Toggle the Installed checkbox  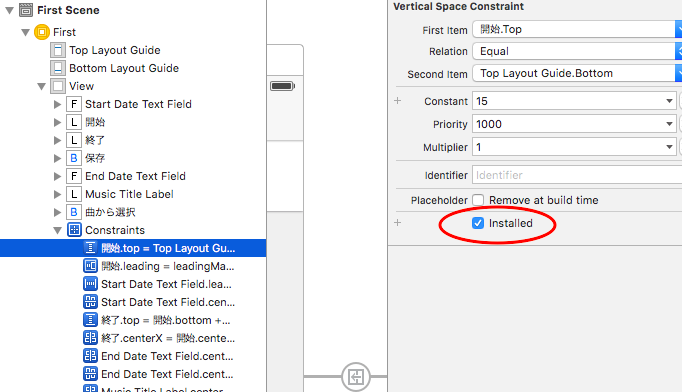(478, 223)
